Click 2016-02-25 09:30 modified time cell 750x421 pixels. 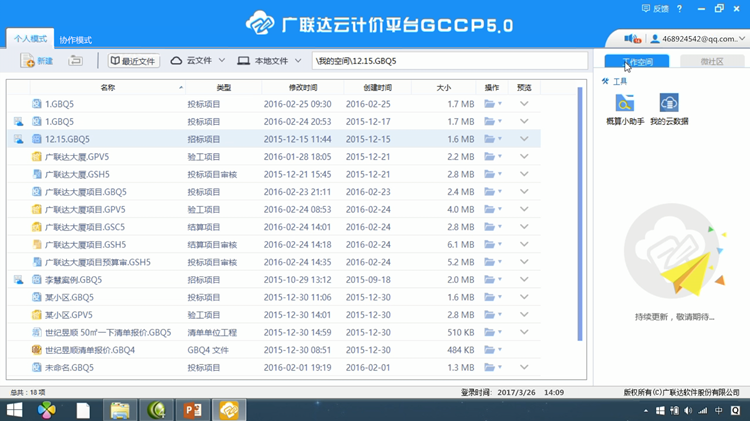(297, 104)
